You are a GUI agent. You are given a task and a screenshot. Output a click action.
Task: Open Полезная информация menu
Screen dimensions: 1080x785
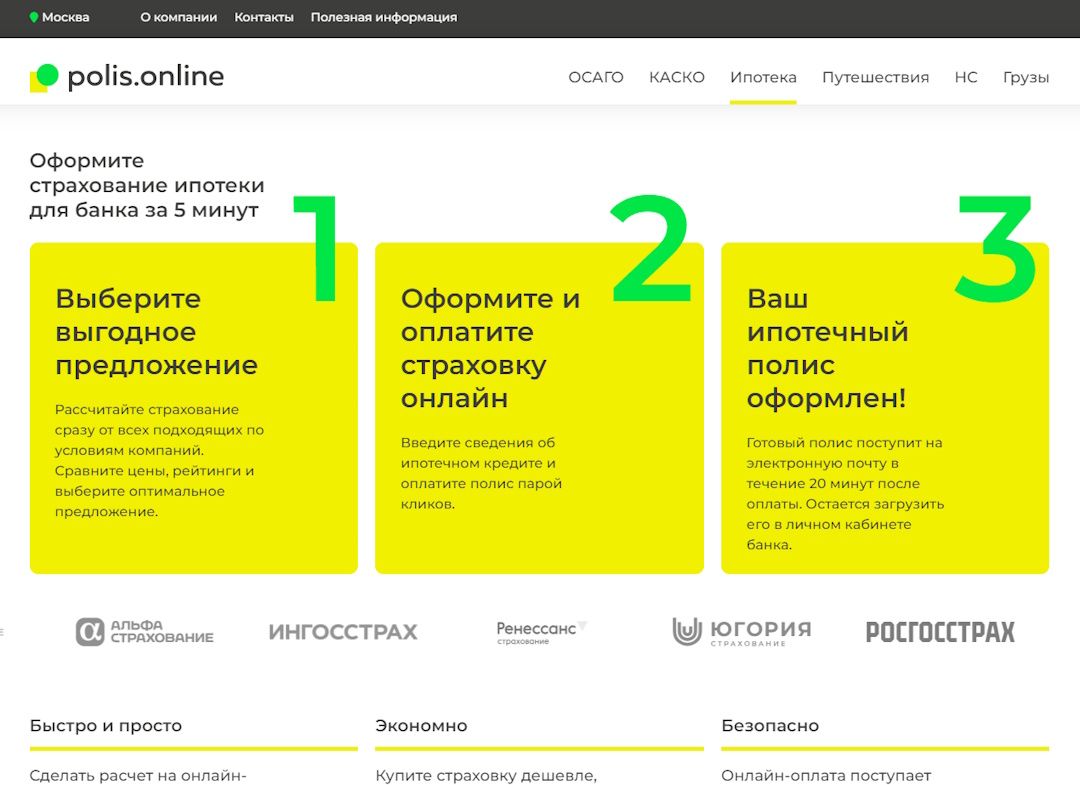click(383, 17)
